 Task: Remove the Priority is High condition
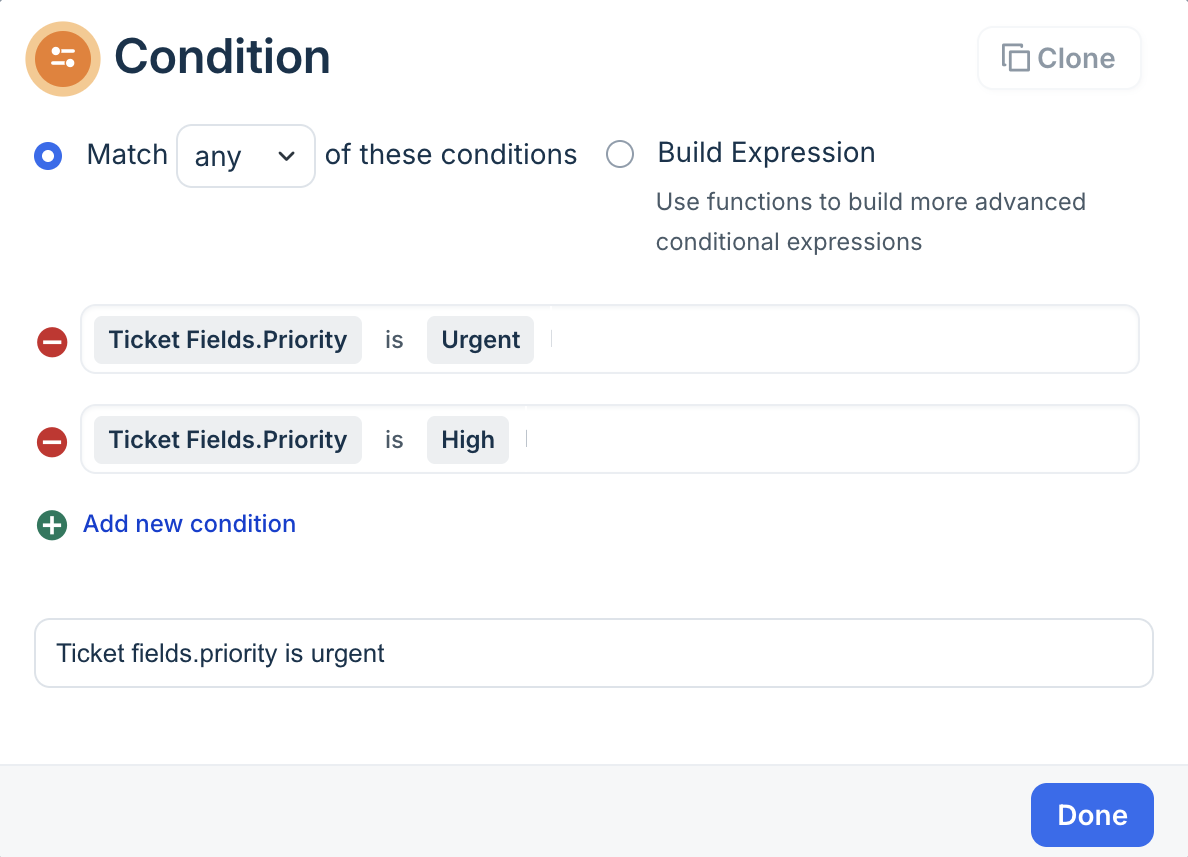pyautogui.click(x=52, y=441)
